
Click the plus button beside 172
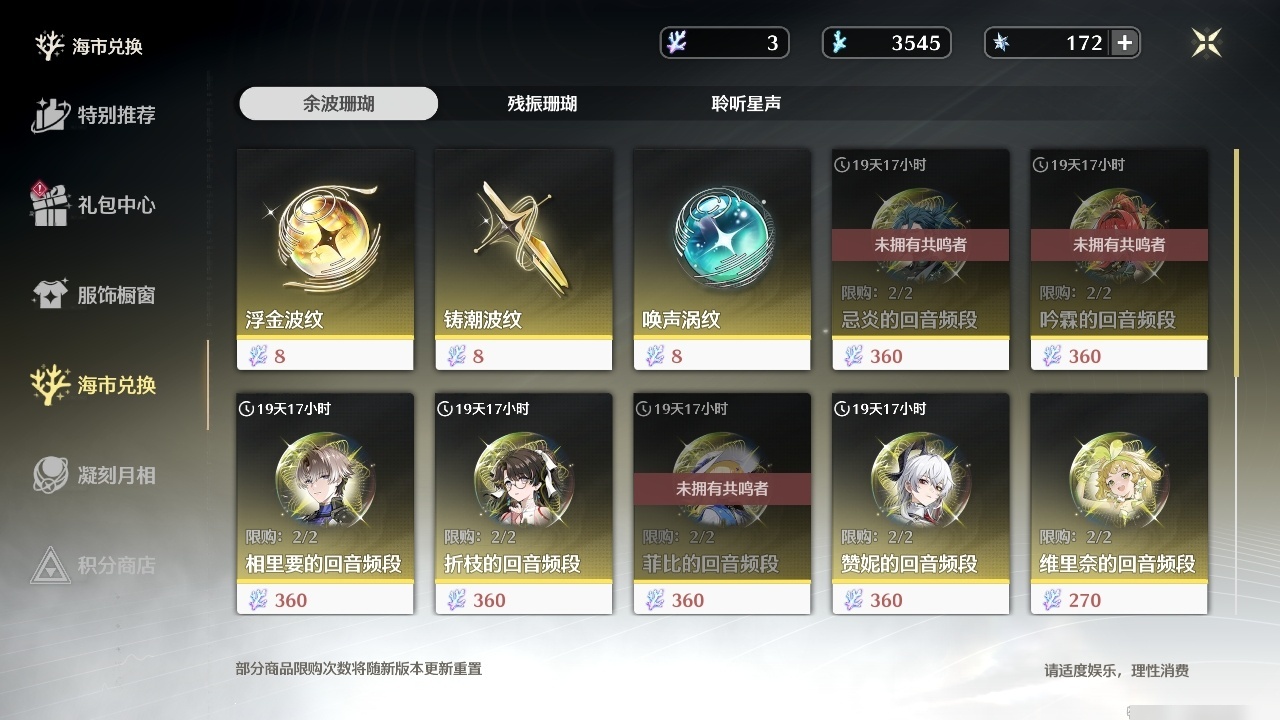[x=1125, y=43]
